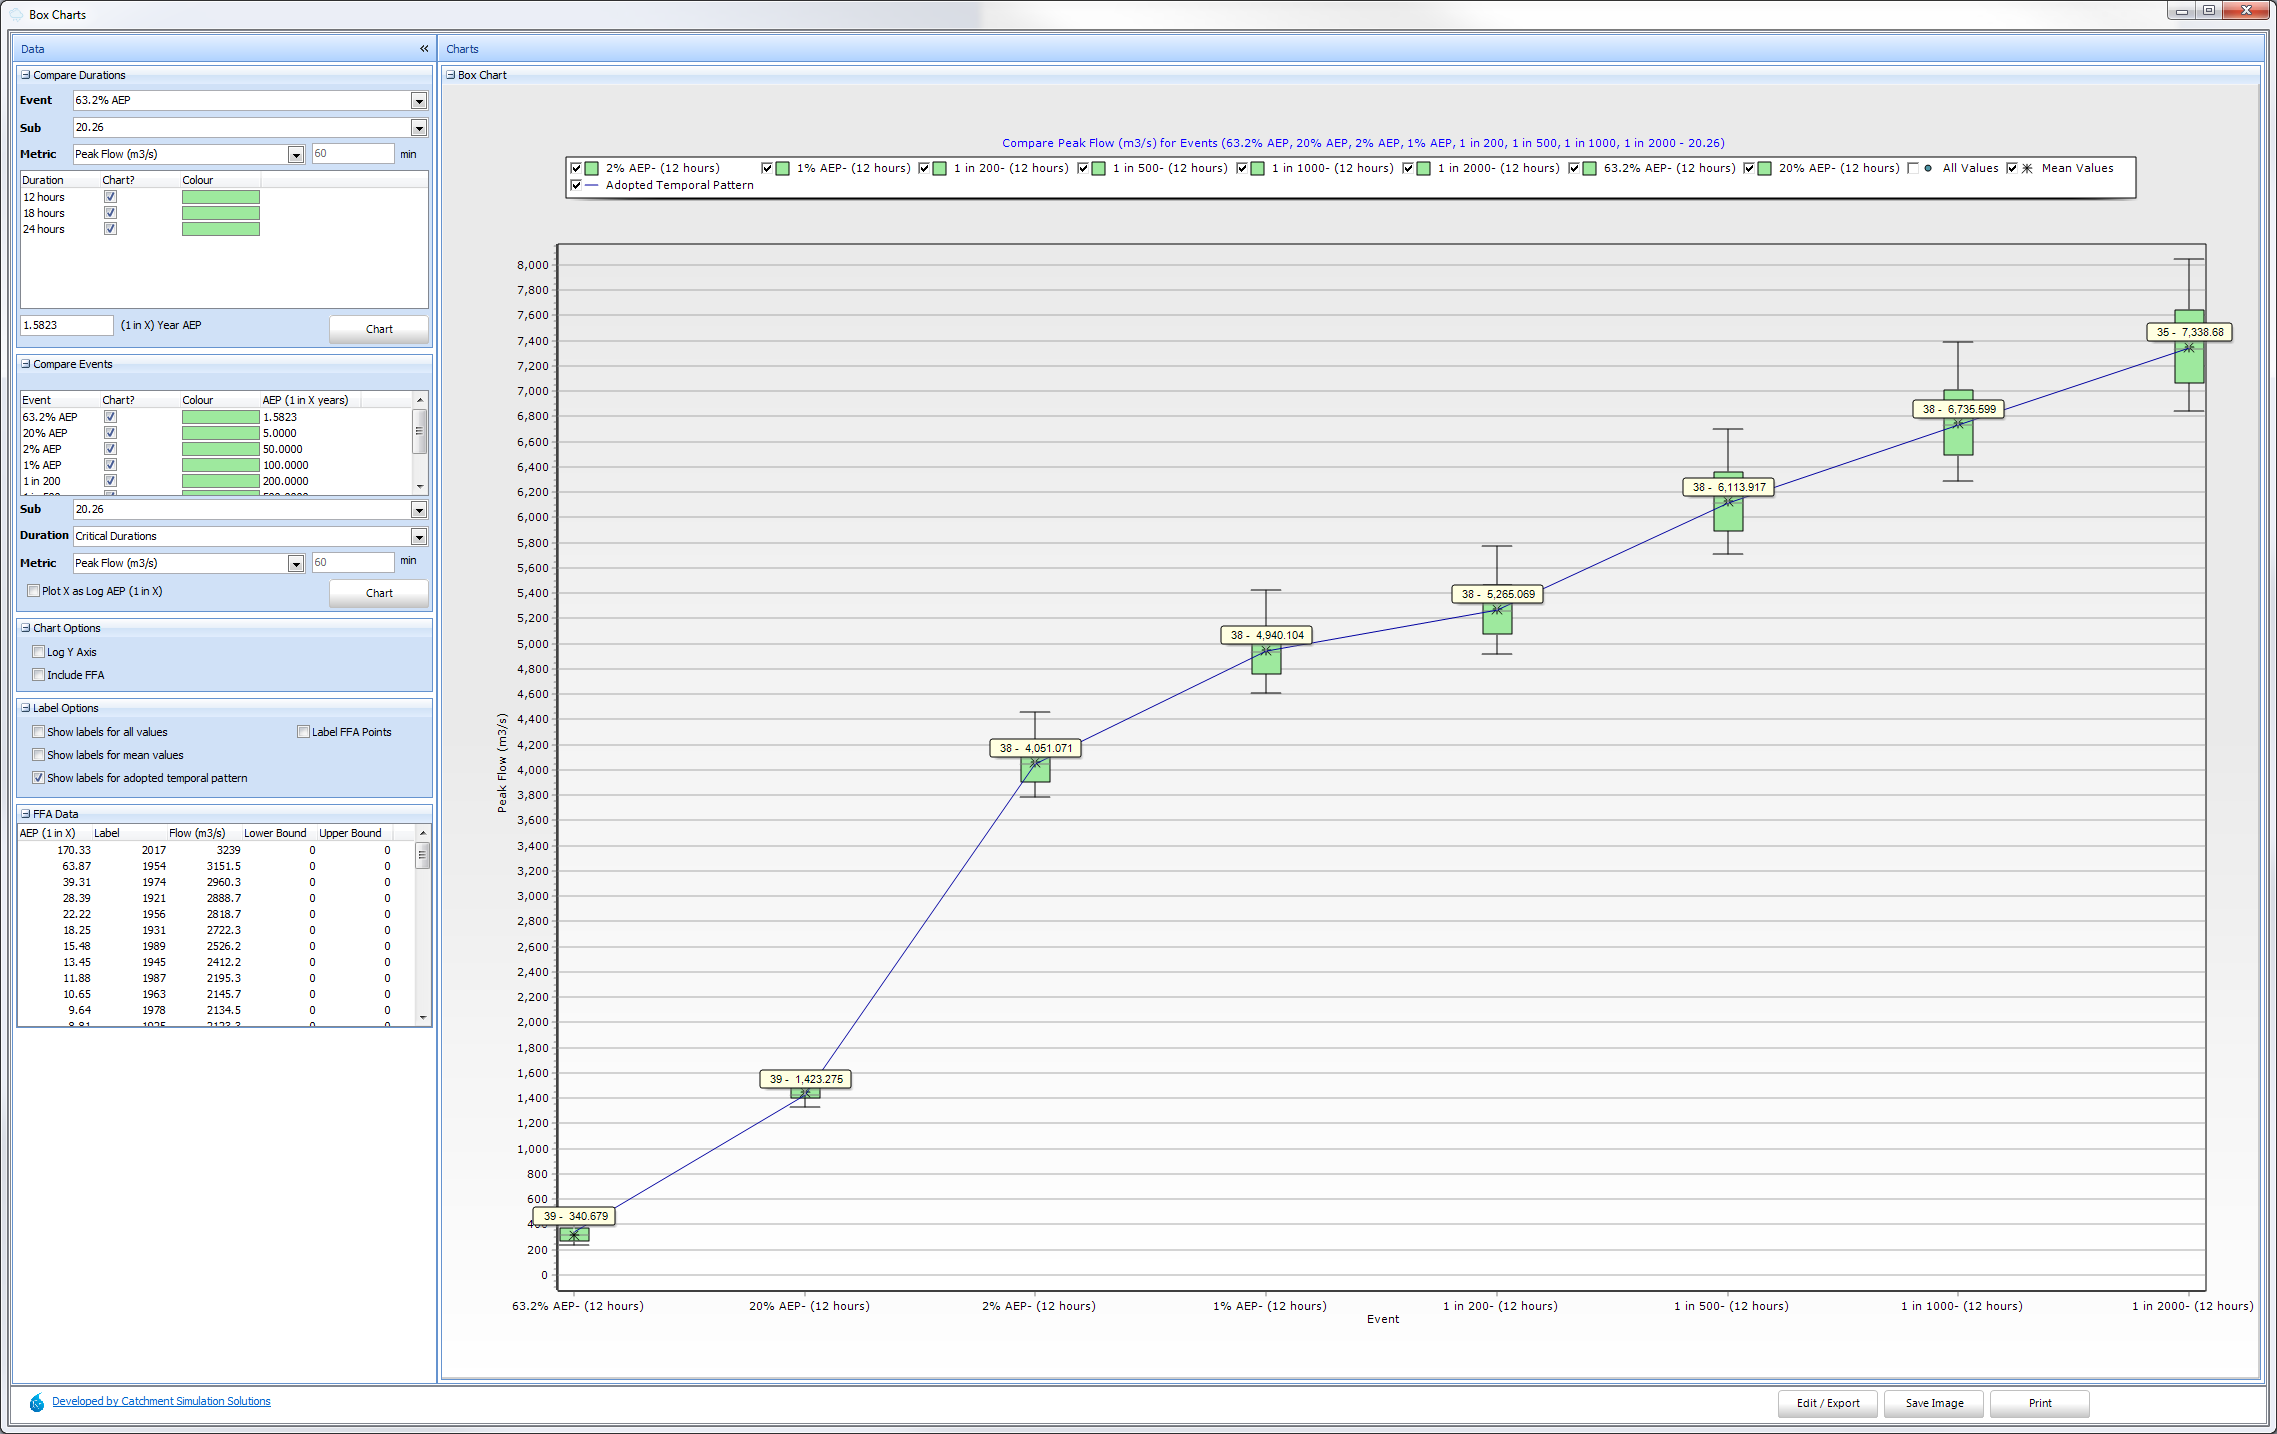The image size is (2277, 1434).
Task: Click the 1 in 2000 adopted pattern data label
Action: [2189, 332]
